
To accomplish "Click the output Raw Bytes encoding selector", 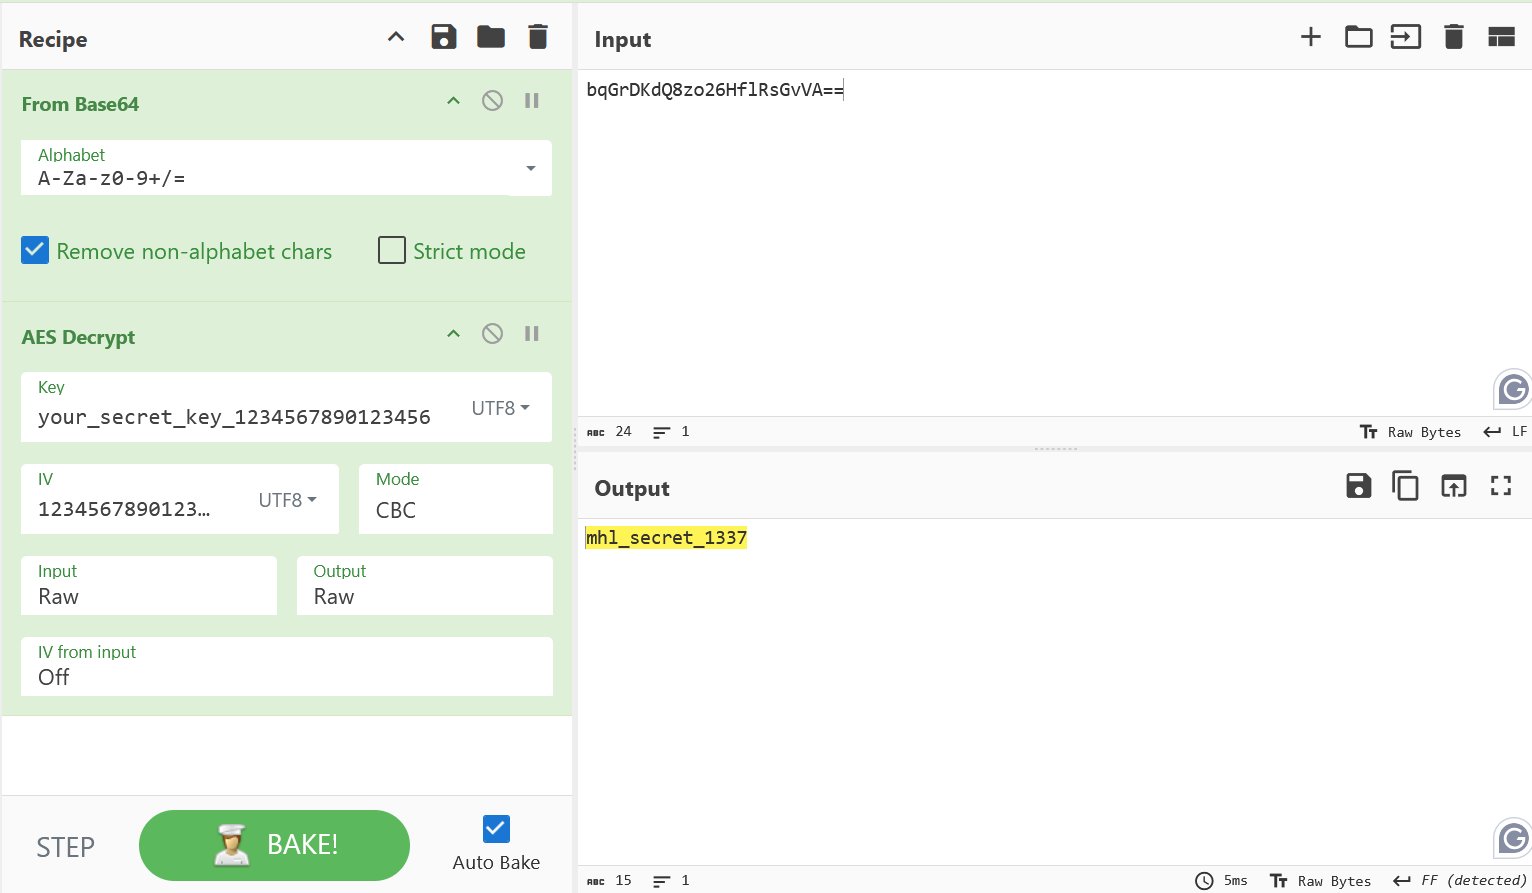I will pyautogui.click(x=1320, y=881).
